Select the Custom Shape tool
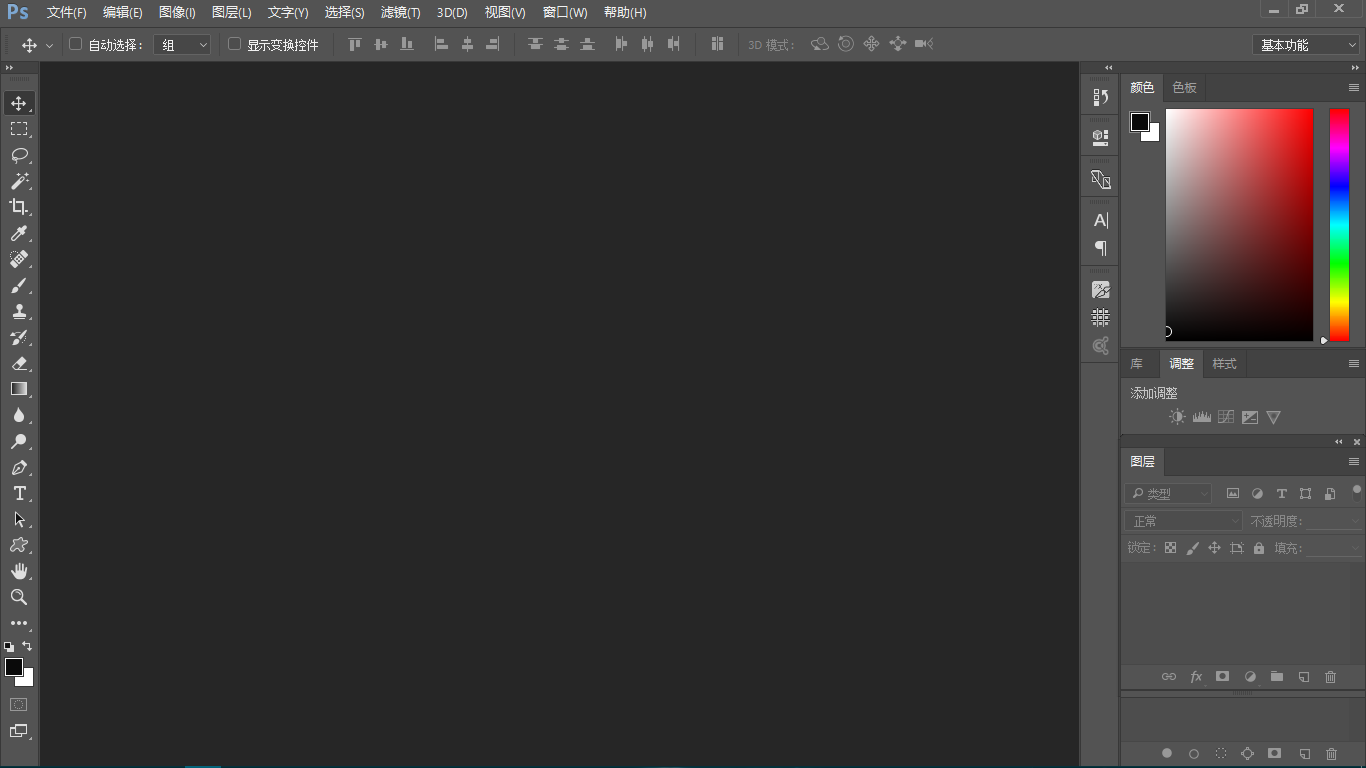1366x768 pixels. click(19, 545)
